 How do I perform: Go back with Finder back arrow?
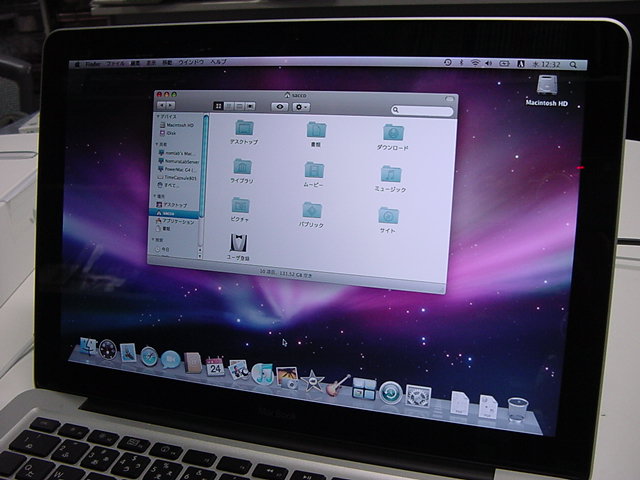coord(161,105)
